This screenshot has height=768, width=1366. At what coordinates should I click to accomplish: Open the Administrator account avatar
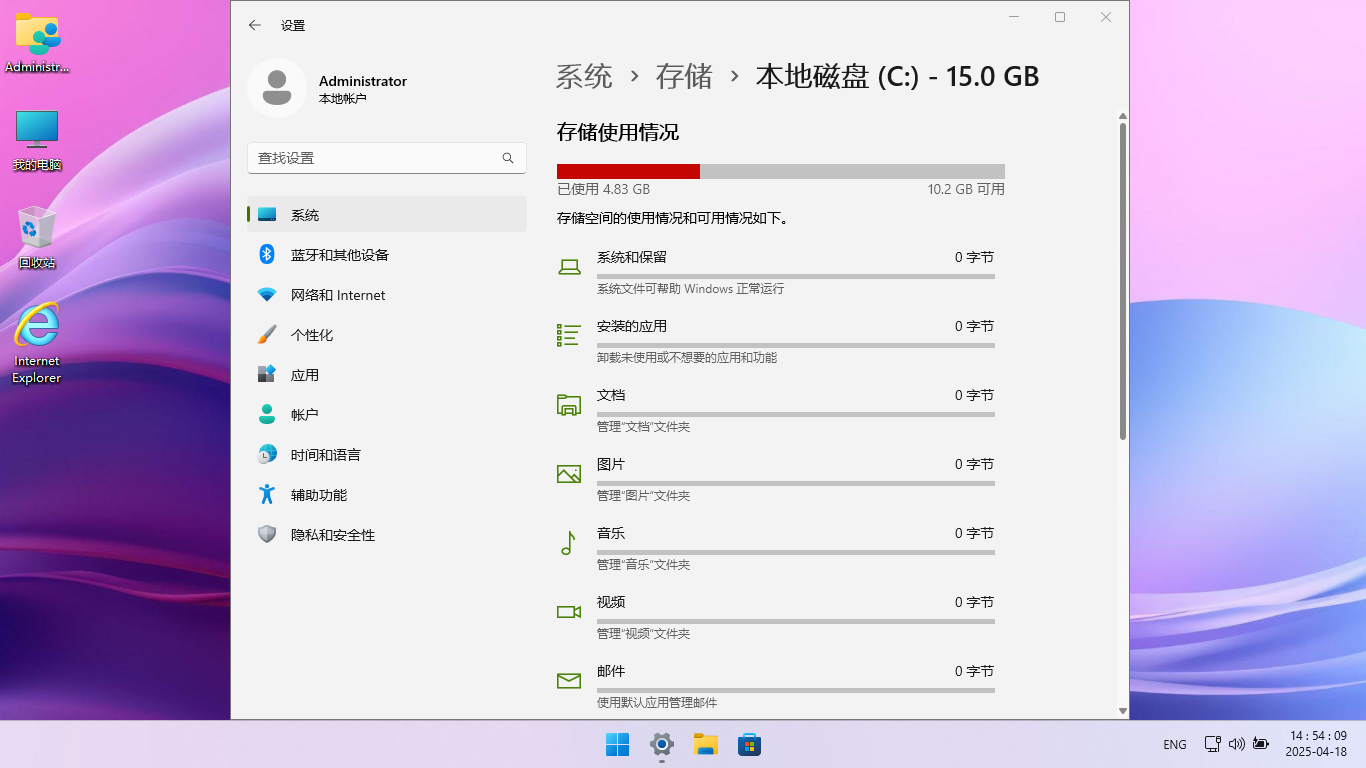coord(277,88)
